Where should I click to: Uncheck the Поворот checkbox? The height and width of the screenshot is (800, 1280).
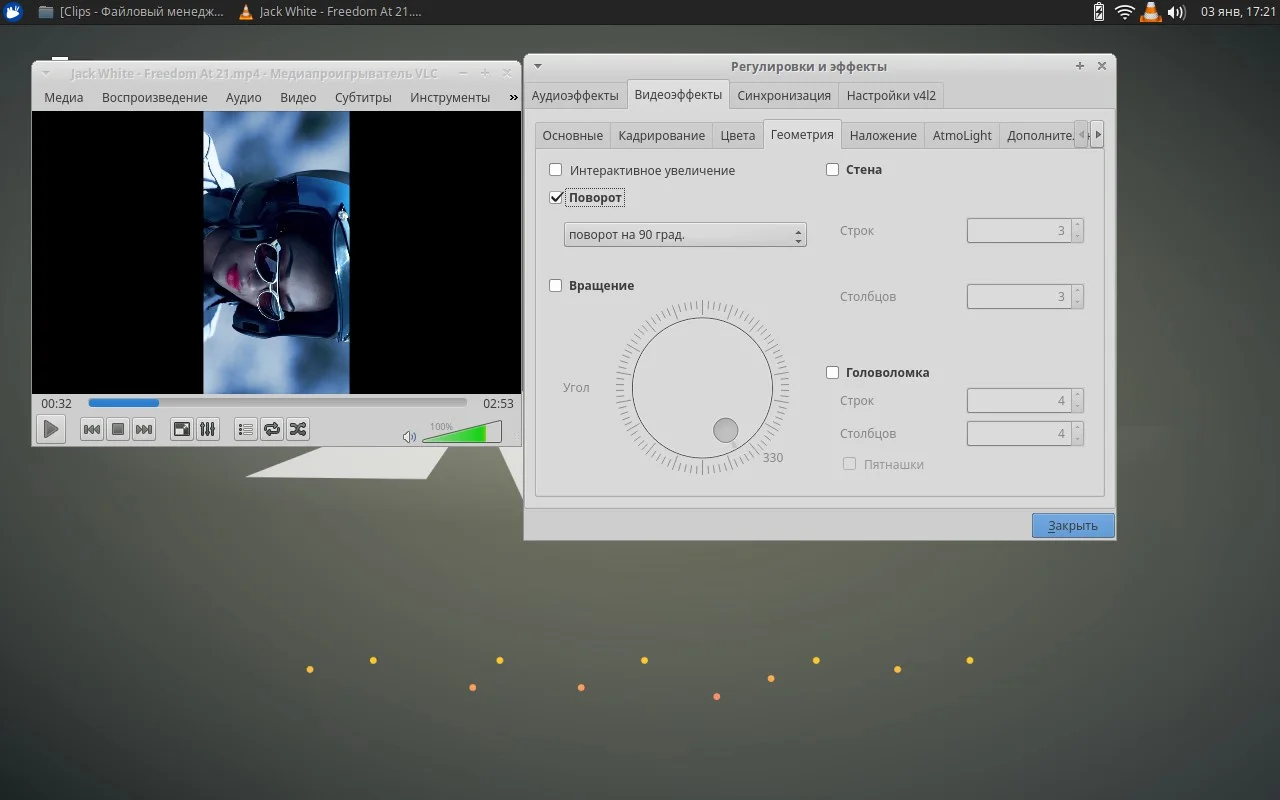pyautogui.click(x=556, y=198)
